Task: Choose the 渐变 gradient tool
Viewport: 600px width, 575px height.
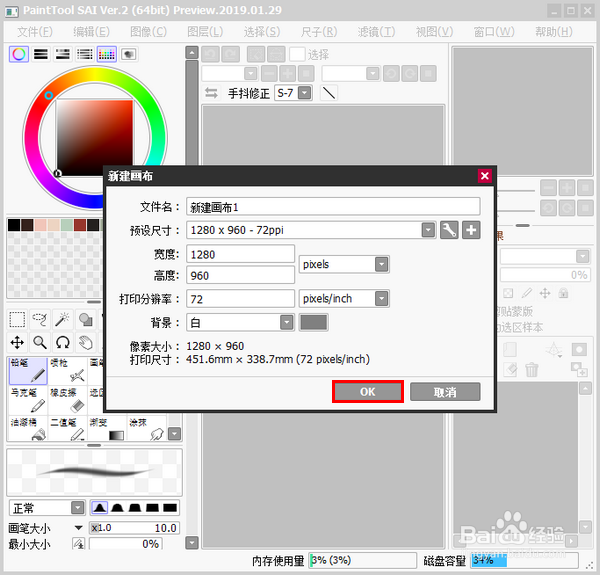Action: tap(107, 428)
